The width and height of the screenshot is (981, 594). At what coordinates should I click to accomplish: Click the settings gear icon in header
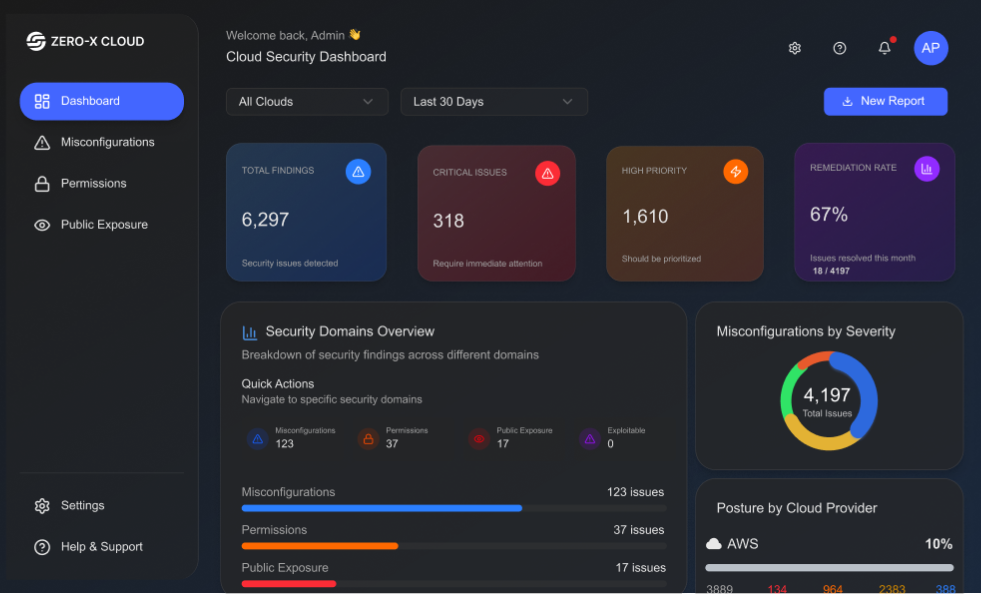[x=795, y=48]
